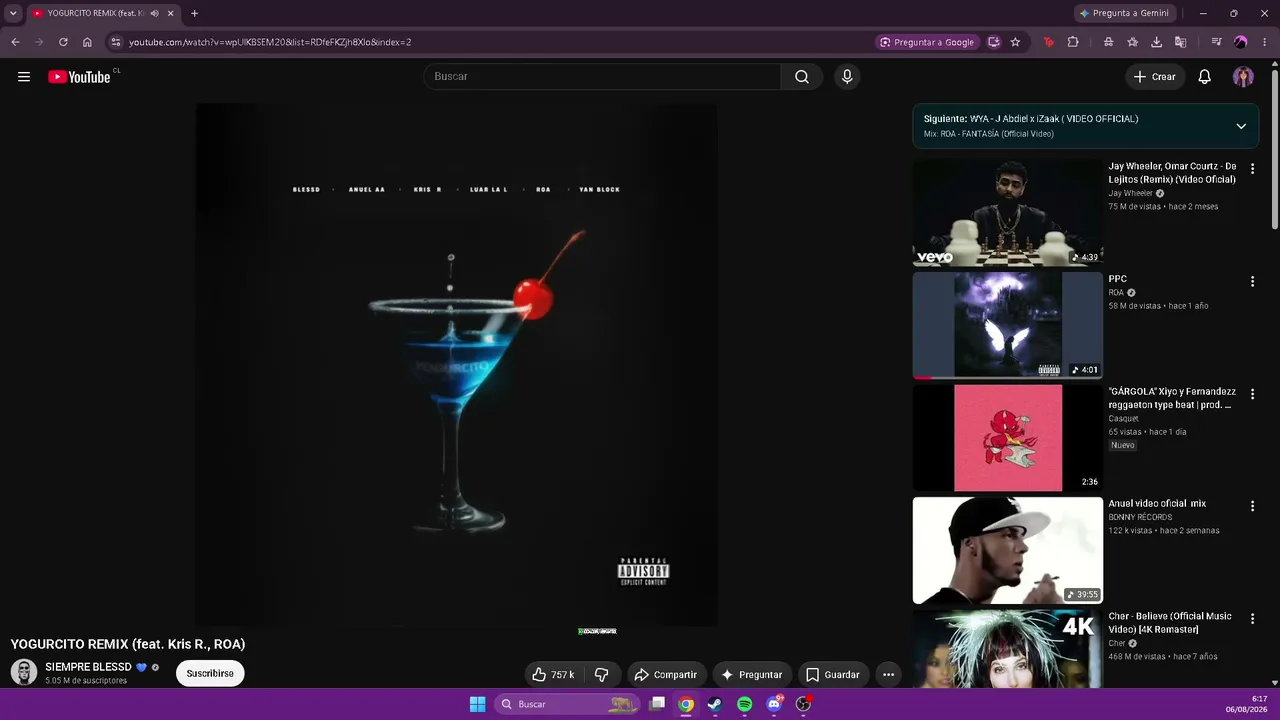
Task: Open options for Cher Believe video
Action: tap(1252, 619)
